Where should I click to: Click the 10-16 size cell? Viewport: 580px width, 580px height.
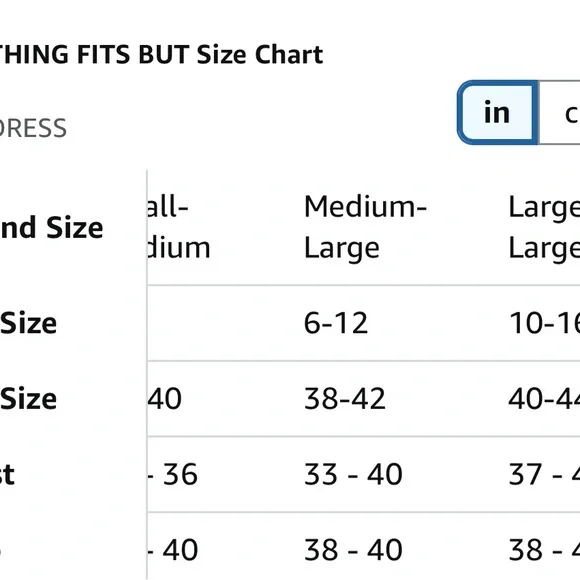pyautogui.click(x=544, y=323)
